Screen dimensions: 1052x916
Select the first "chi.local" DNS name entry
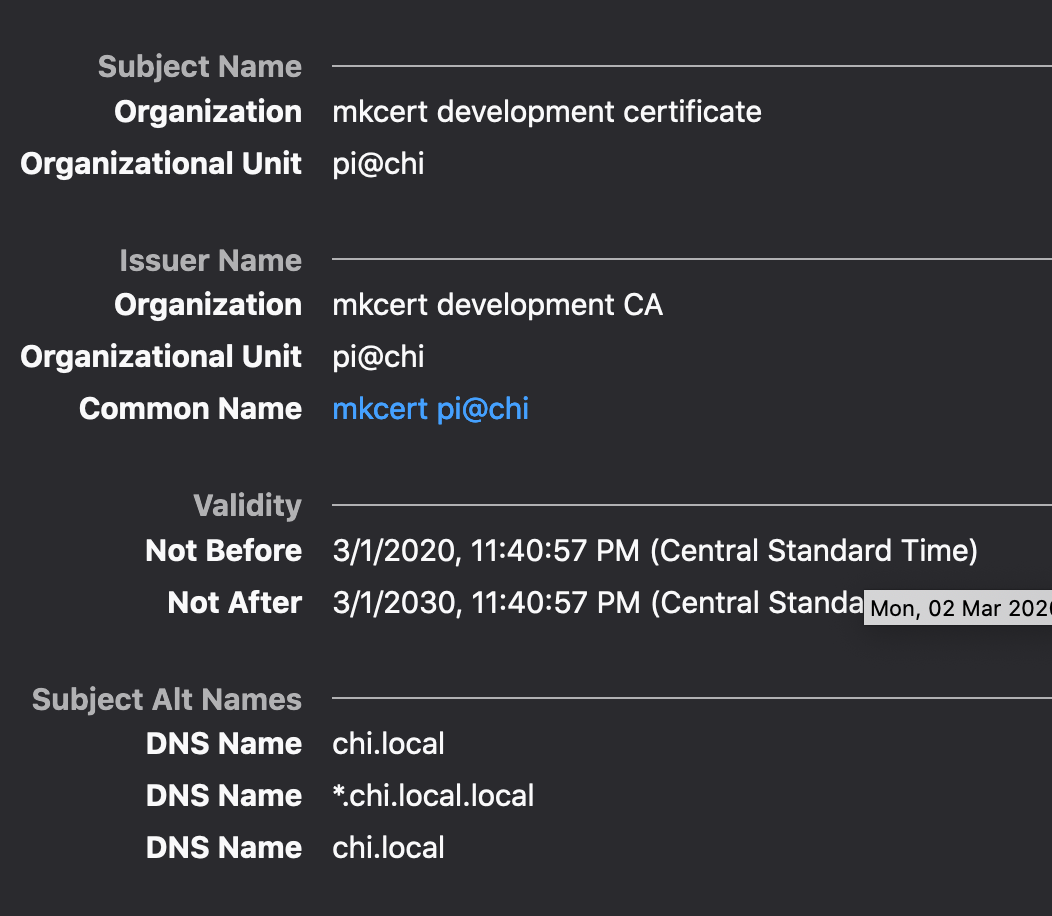pos(388,743)
